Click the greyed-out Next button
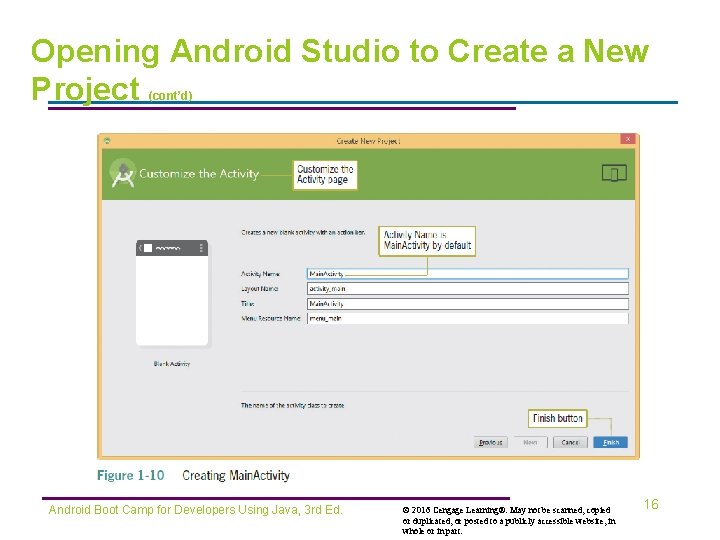720x540 pixels. (x=530, y=442)
